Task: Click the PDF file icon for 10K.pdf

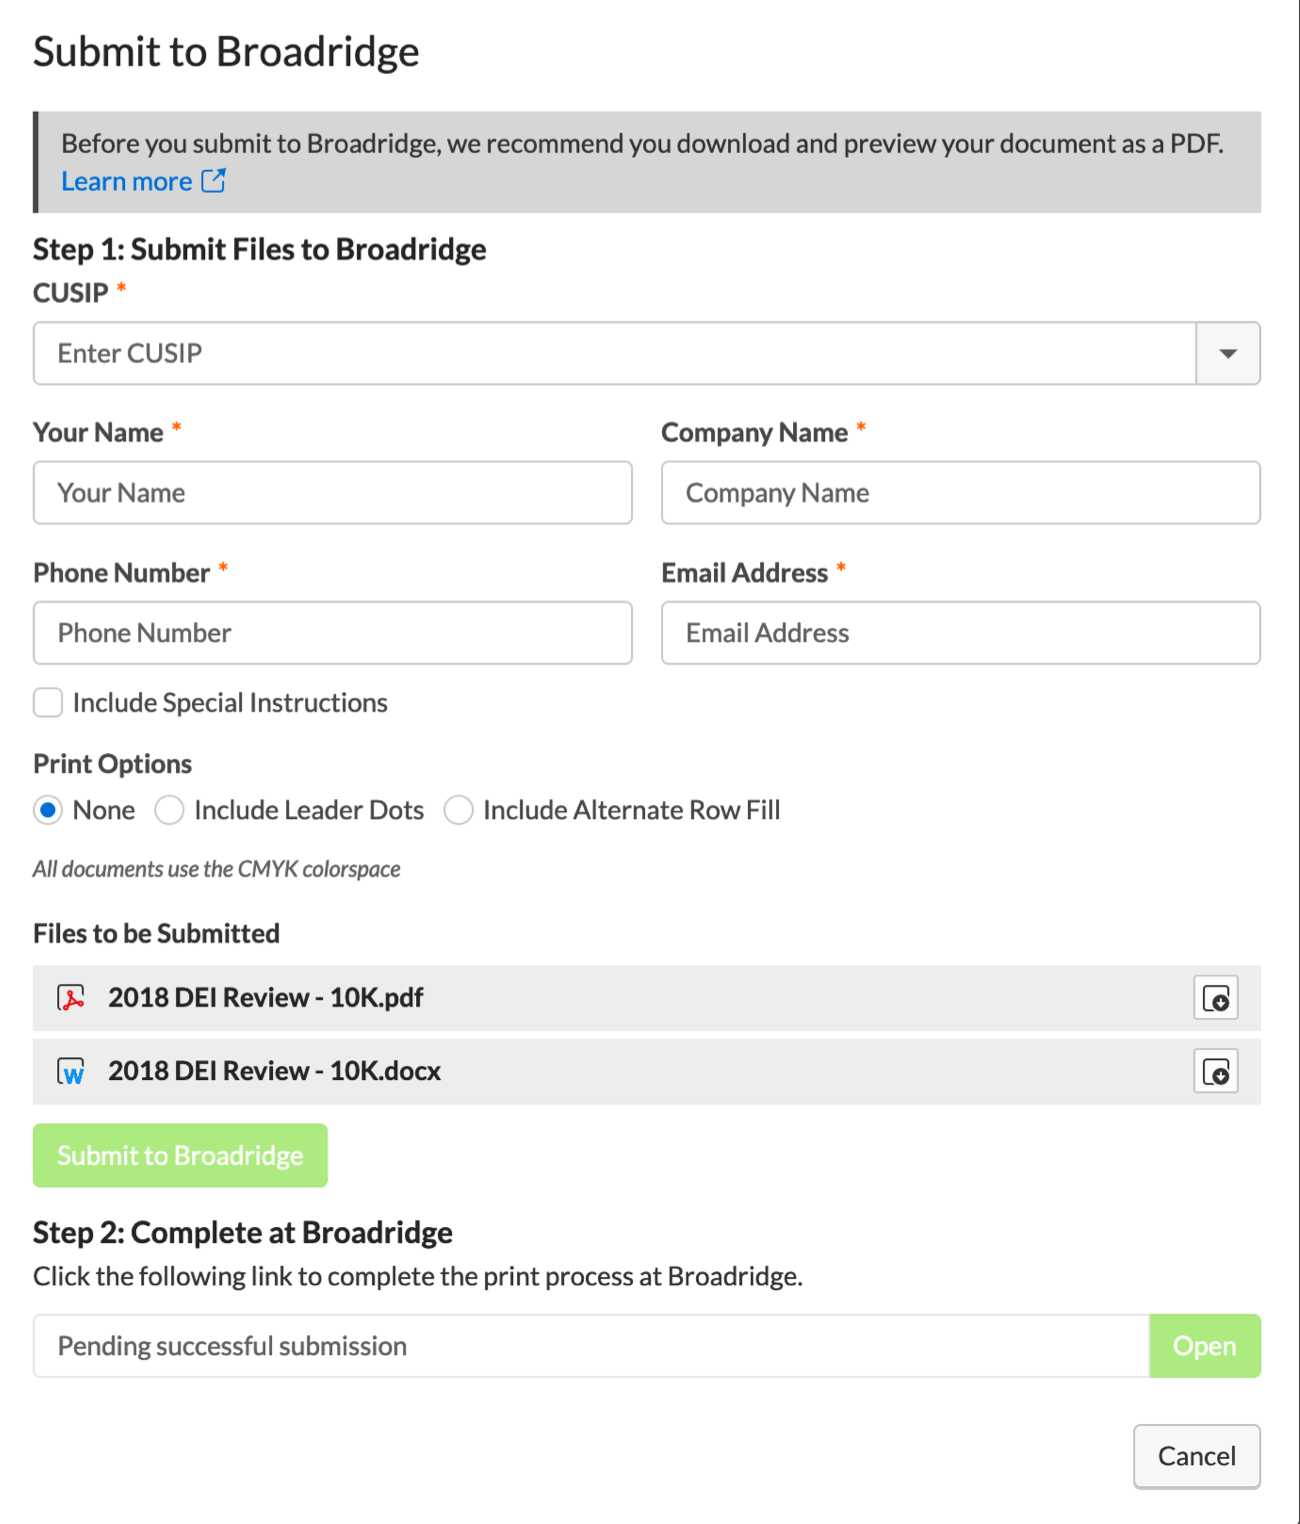Action: click(x=71, y=998)
